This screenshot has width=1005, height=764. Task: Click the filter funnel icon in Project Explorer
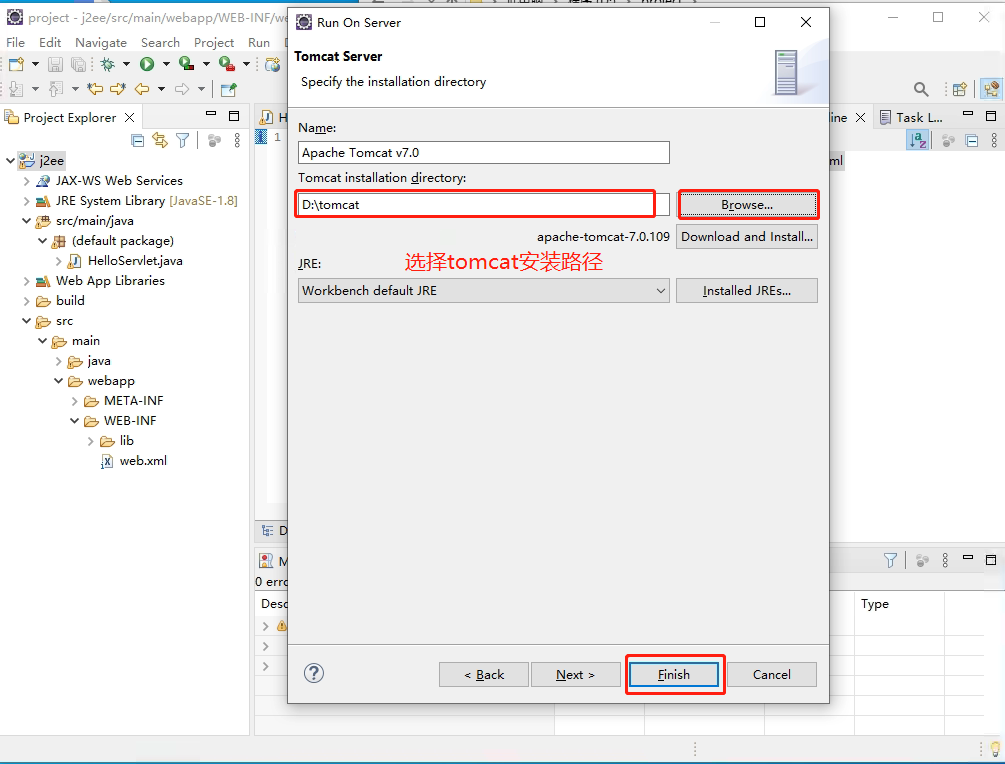pyautogui.click(x=183, y=140)
